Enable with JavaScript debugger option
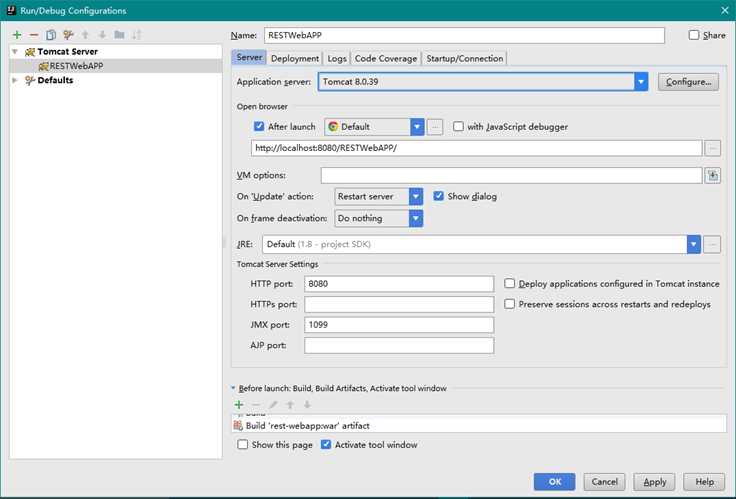The image size is (736, 499). pyautogui.click(x=459, y=127)
